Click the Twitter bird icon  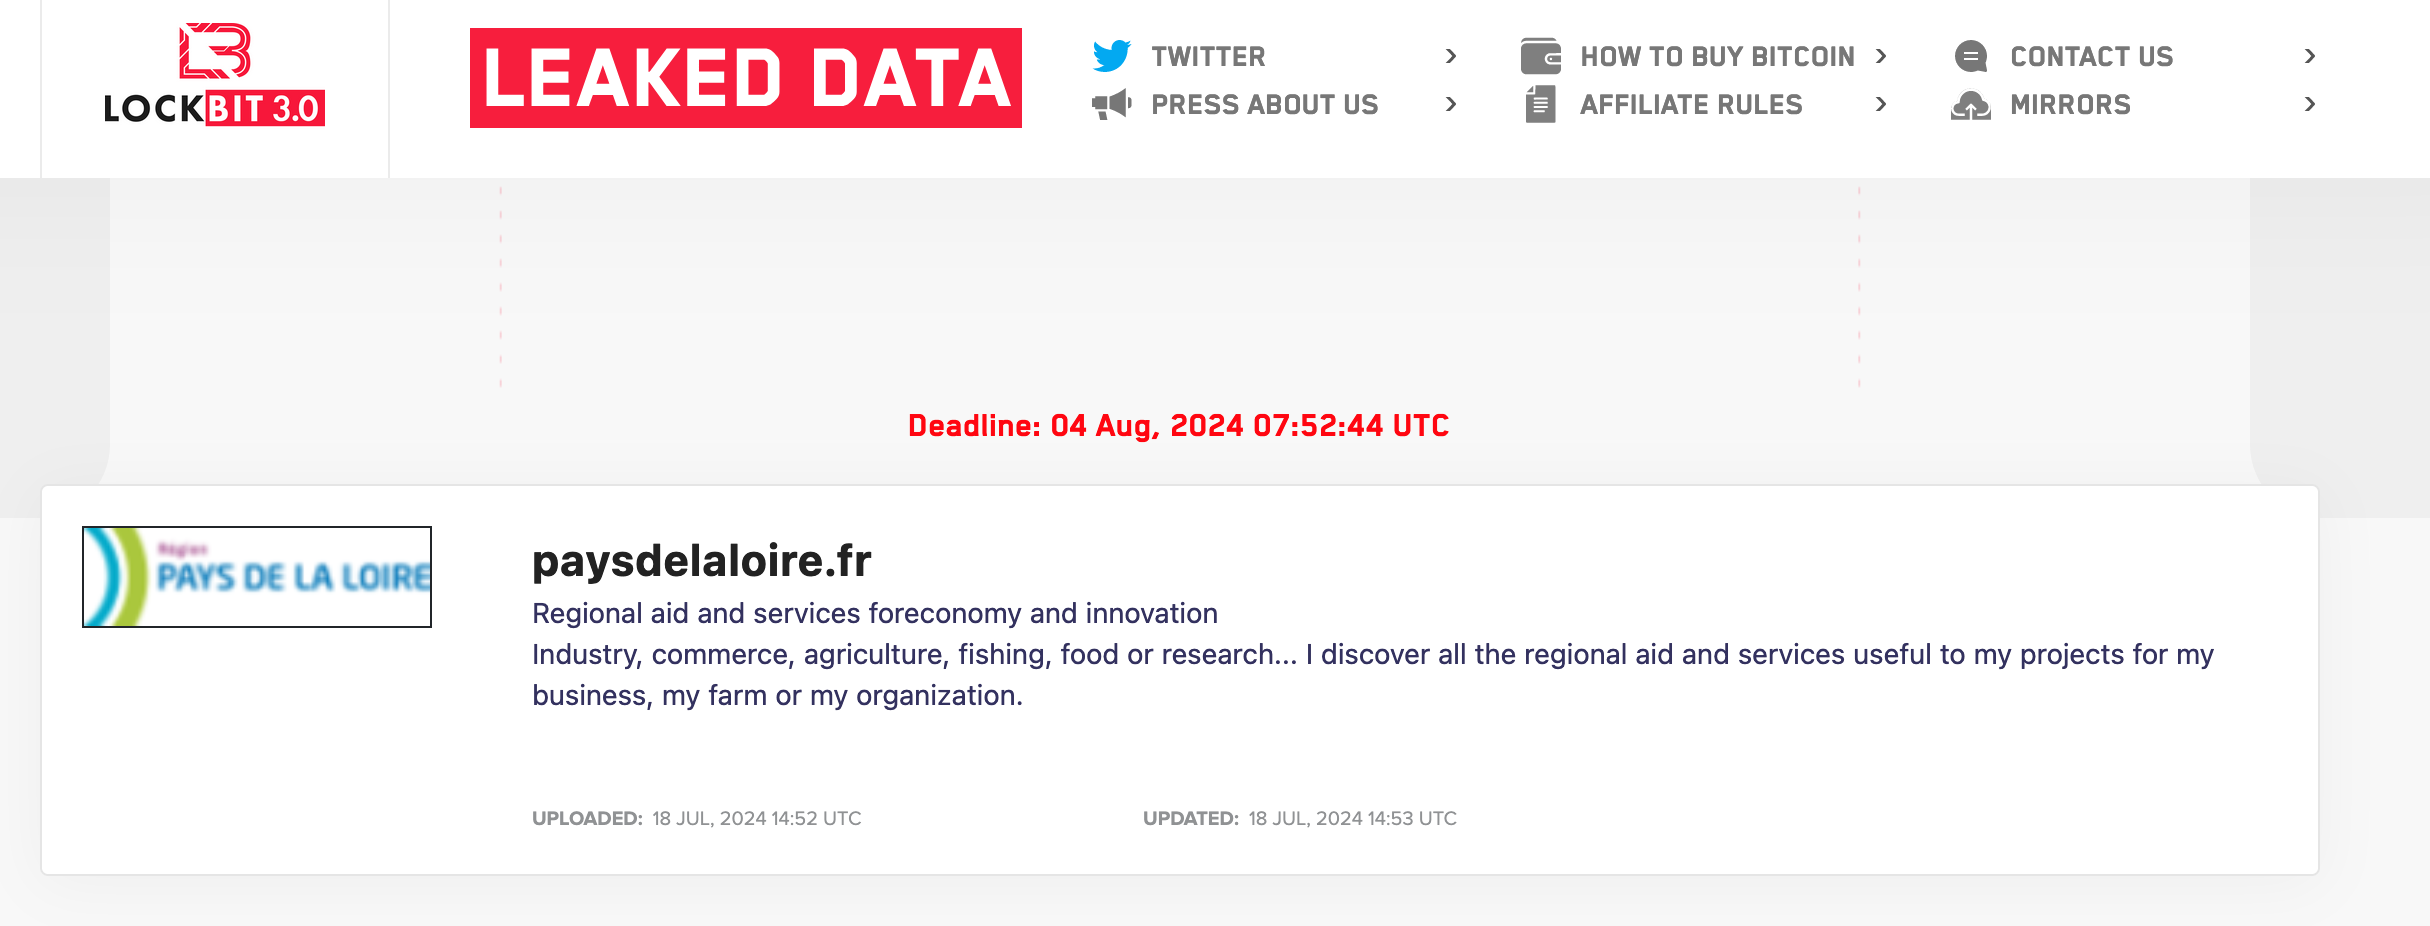pos(1112,56)
